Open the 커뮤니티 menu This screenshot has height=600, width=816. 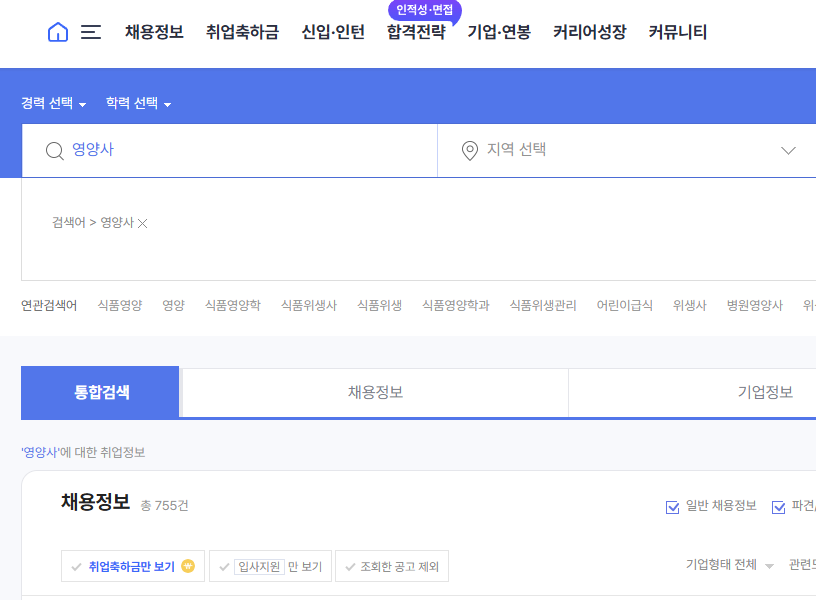point(678,32)
